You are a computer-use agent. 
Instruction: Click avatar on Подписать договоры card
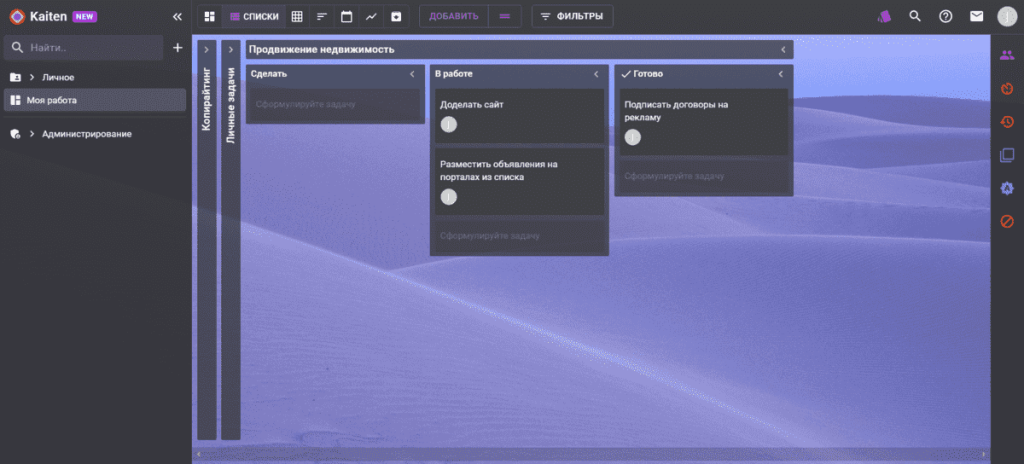pyautogui.click(x=633, y=137)
